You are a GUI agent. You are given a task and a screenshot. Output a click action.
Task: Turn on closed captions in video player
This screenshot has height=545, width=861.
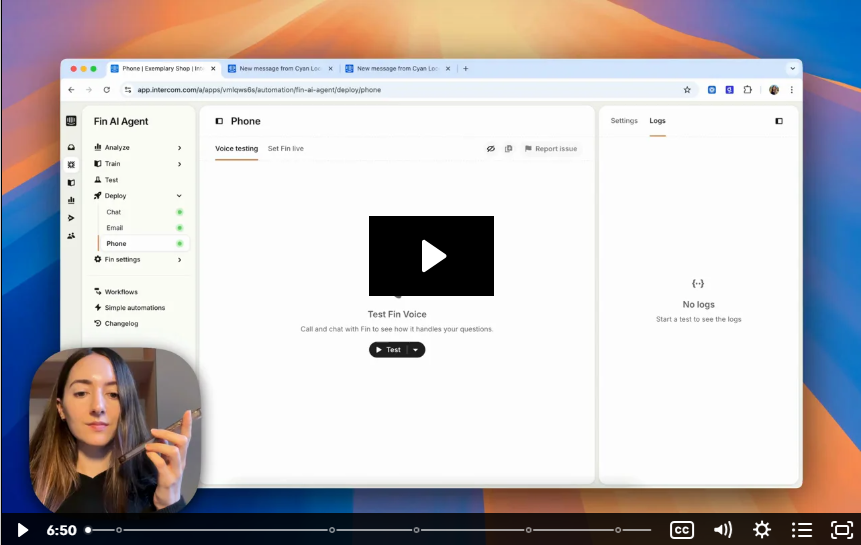tap(682, 530)
